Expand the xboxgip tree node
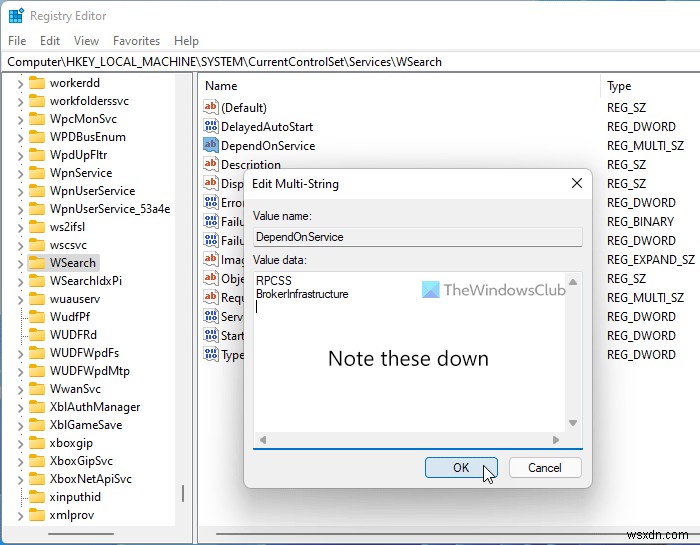This screenshot has height=545, width=700. 20,444
